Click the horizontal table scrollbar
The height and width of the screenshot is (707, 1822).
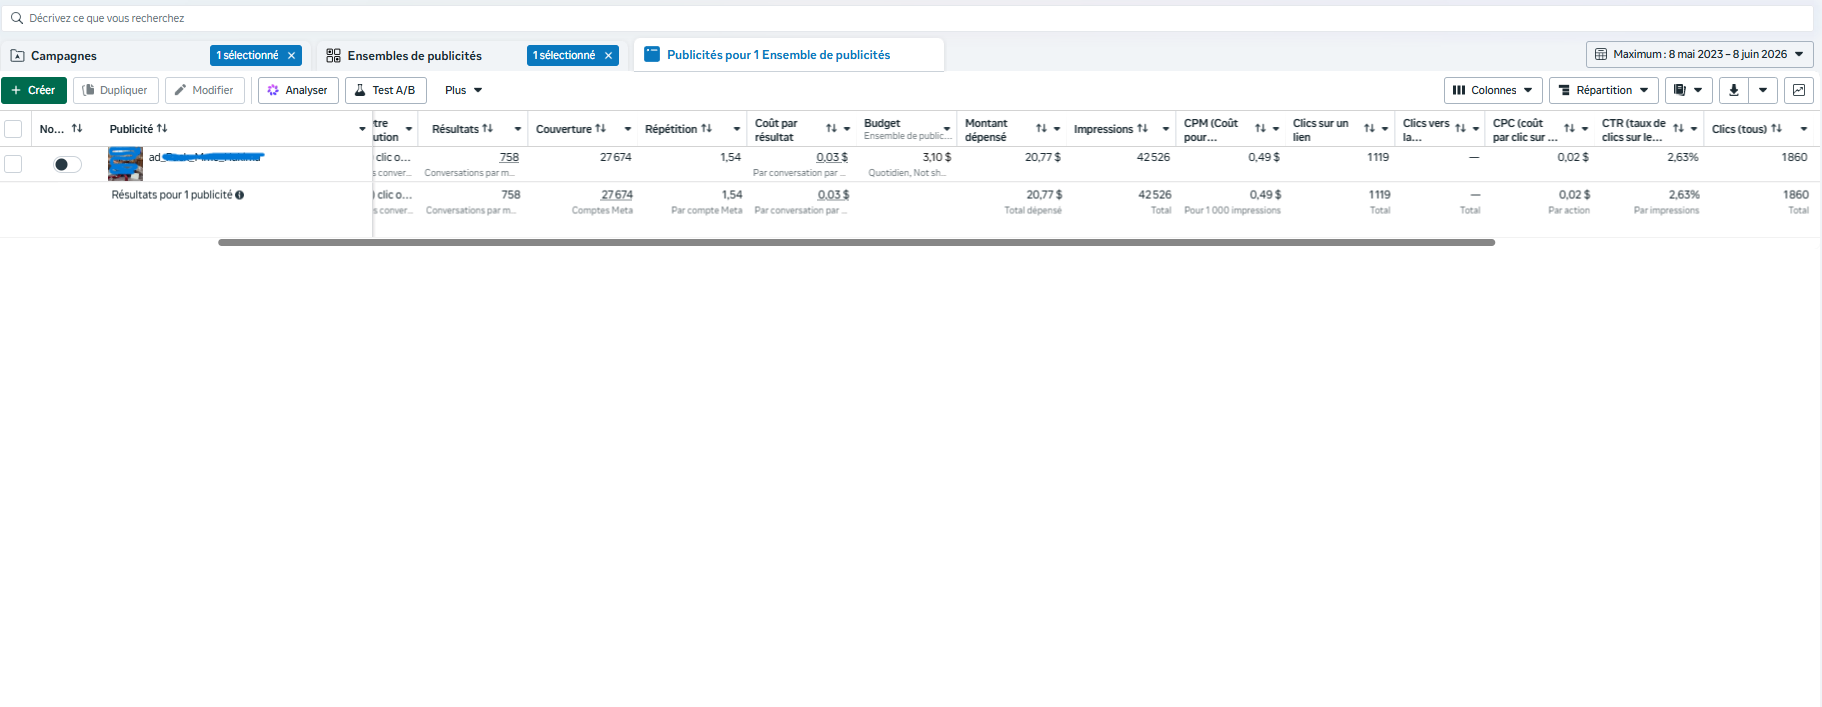coord(856,242)
